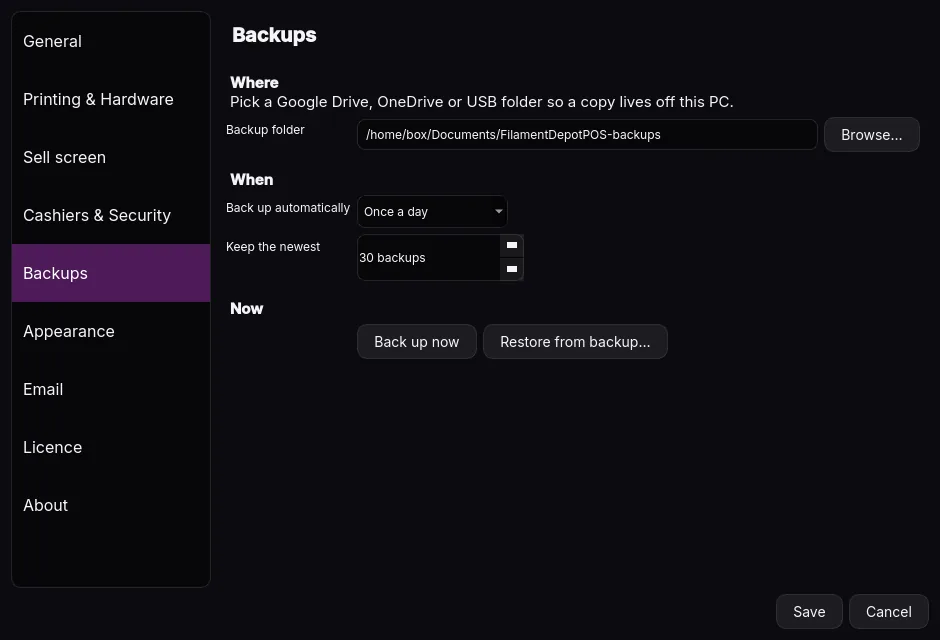Click Restore from backup... button

click(575, 342)
